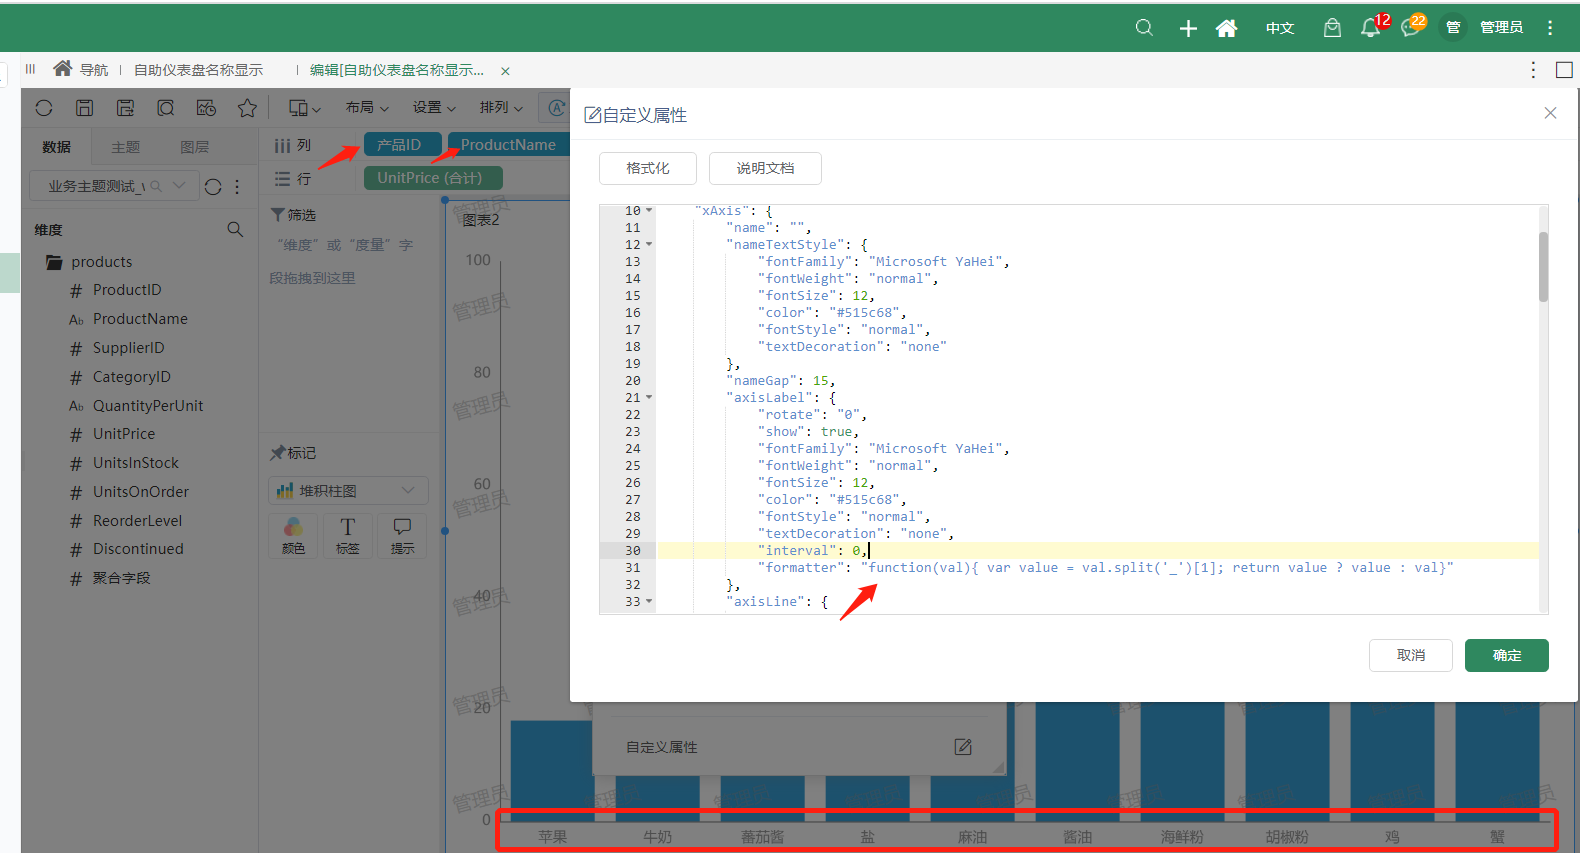Click the 标签 label mark button
Screen dimensions: 1580x853
coord(347,536)
